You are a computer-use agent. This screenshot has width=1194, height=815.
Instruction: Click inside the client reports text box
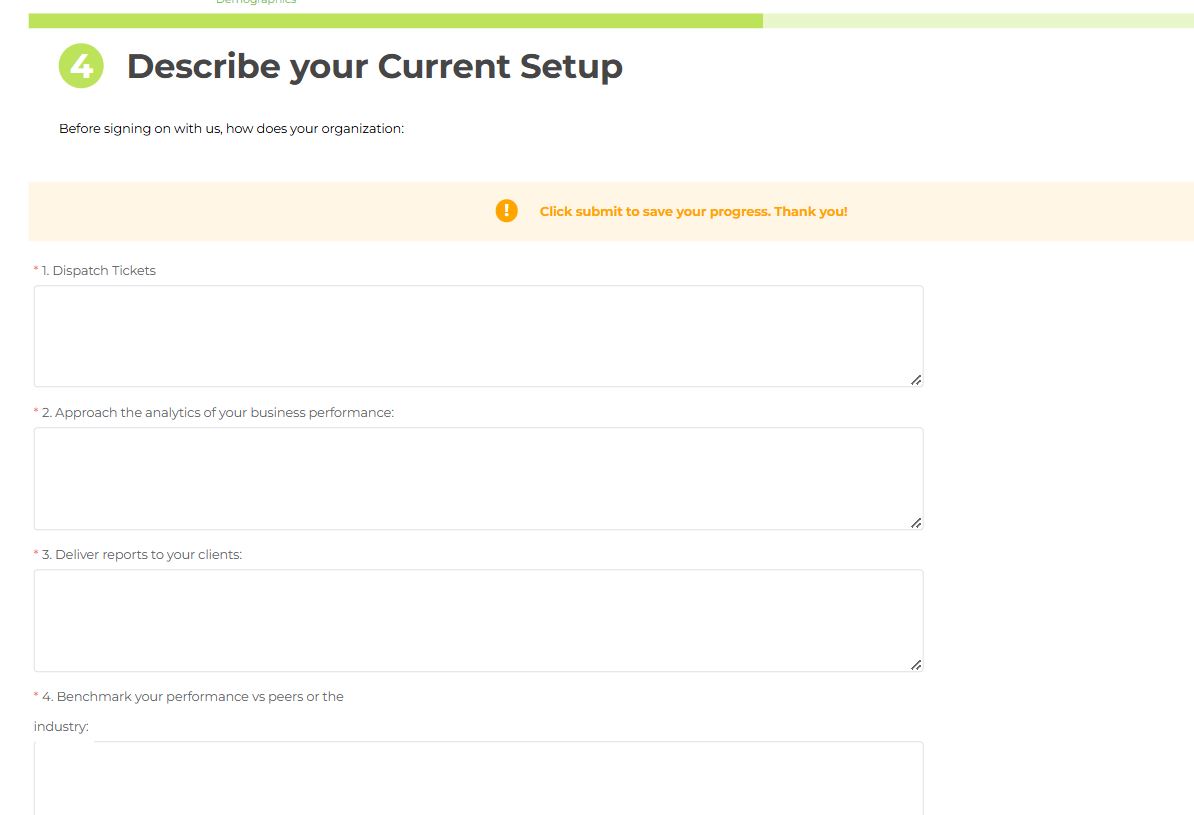pyautogui.click(x=478, y=619)
